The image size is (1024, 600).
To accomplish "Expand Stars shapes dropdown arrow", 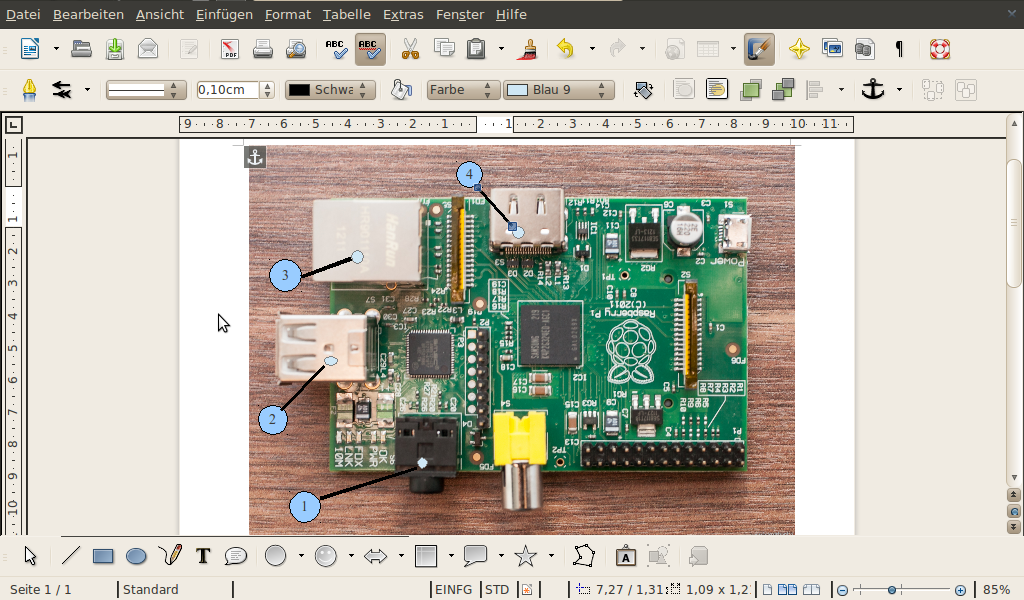I will coord(551,556).
